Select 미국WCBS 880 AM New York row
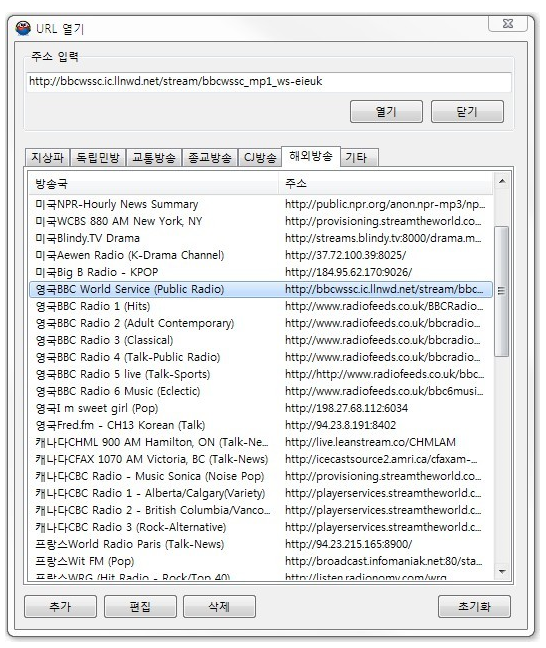546x648 pixels. pyautogui.click(x=261, y=221)
